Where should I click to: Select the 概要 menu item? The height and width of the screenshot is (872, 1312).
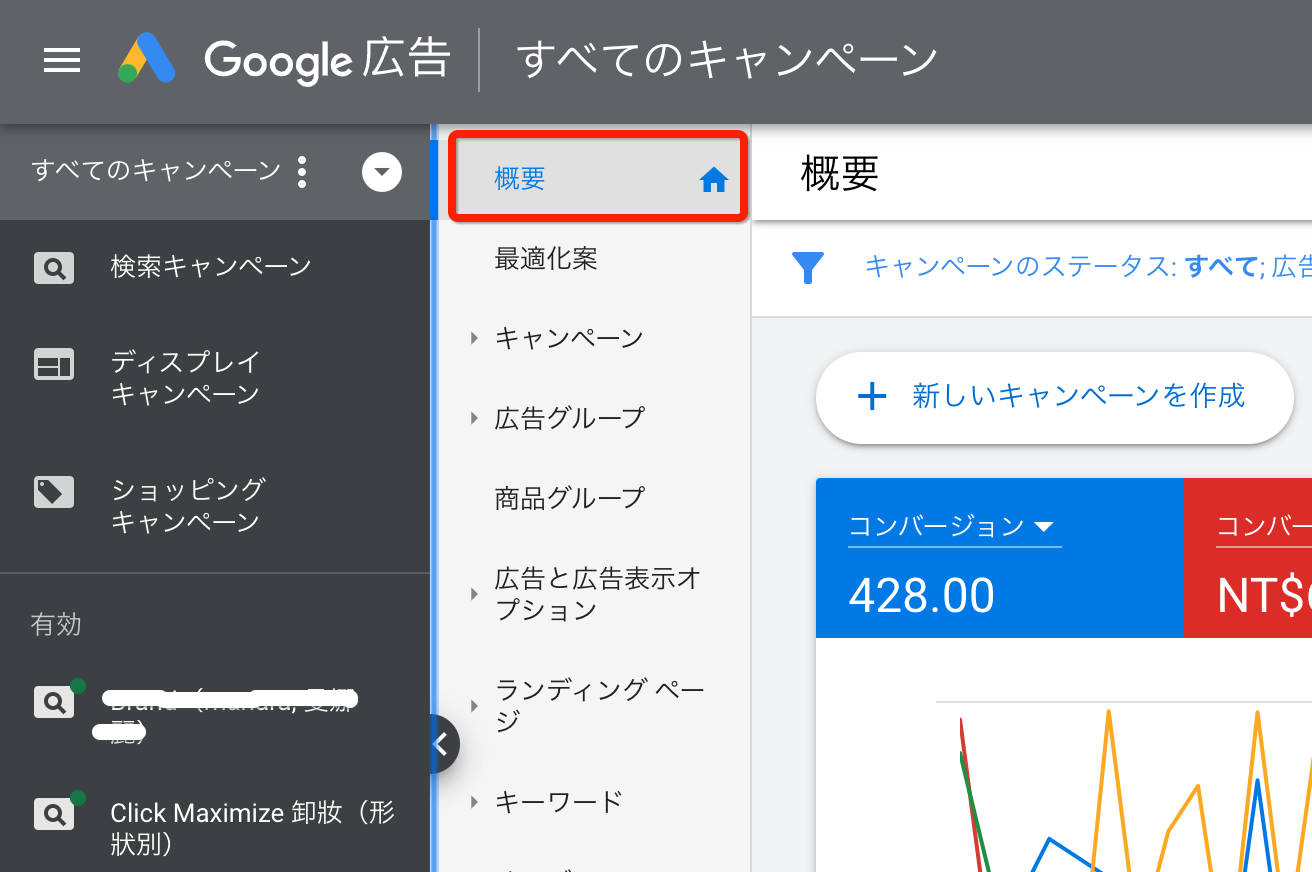coord(598,178)
